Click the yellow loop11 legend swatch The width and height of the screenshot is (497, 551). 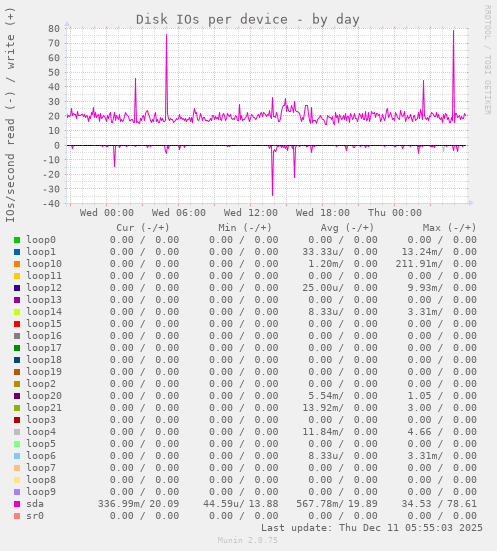[x=17, y=276]
